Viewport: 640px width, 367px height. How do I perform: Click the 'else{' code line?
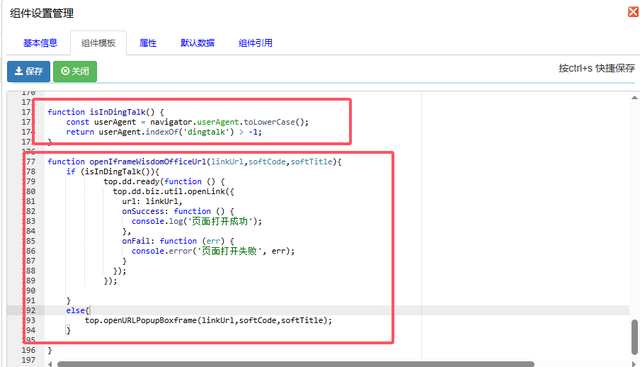[x=78, y=310]
